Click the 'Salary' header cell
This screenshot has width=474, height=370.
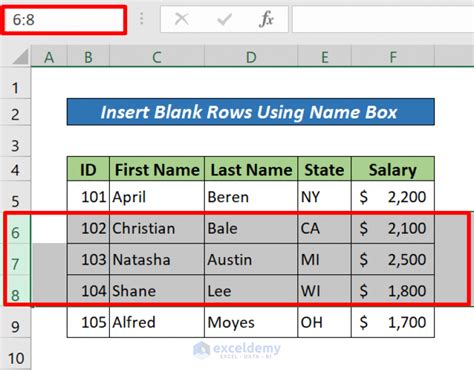393,169
